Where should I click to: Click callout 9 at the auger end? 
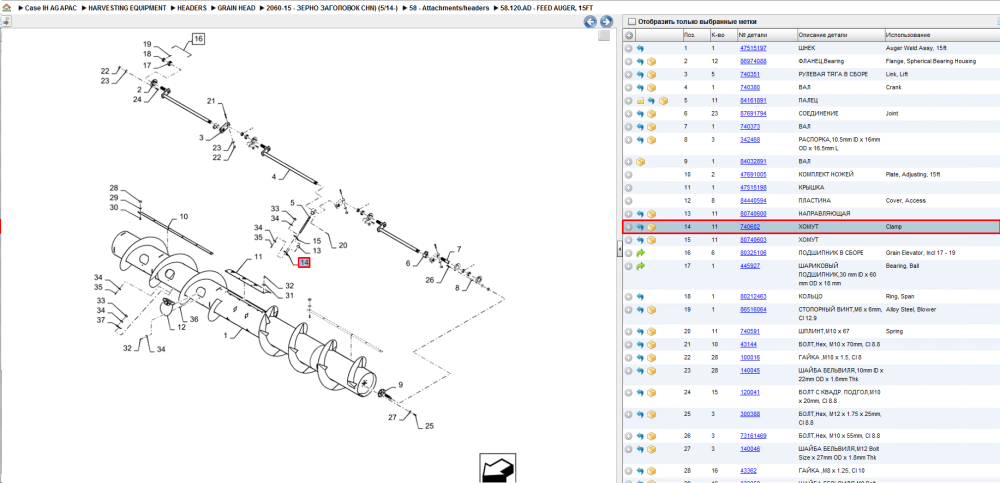(401, 385)
